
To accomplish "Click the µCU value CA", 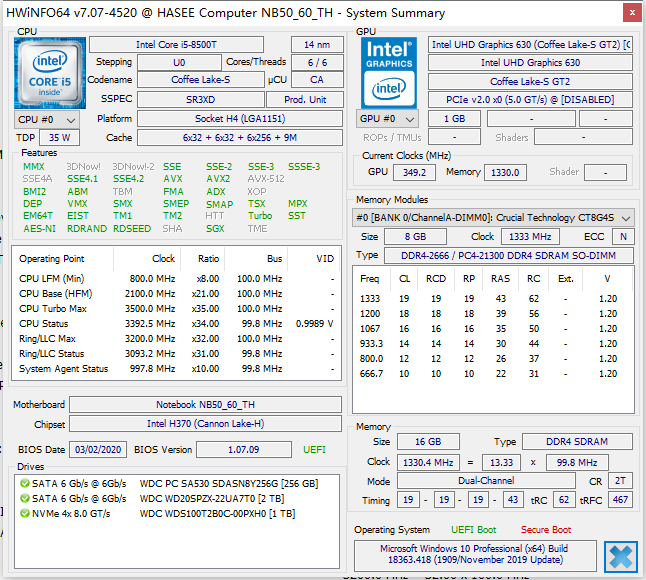I will [x=317, y=80].
